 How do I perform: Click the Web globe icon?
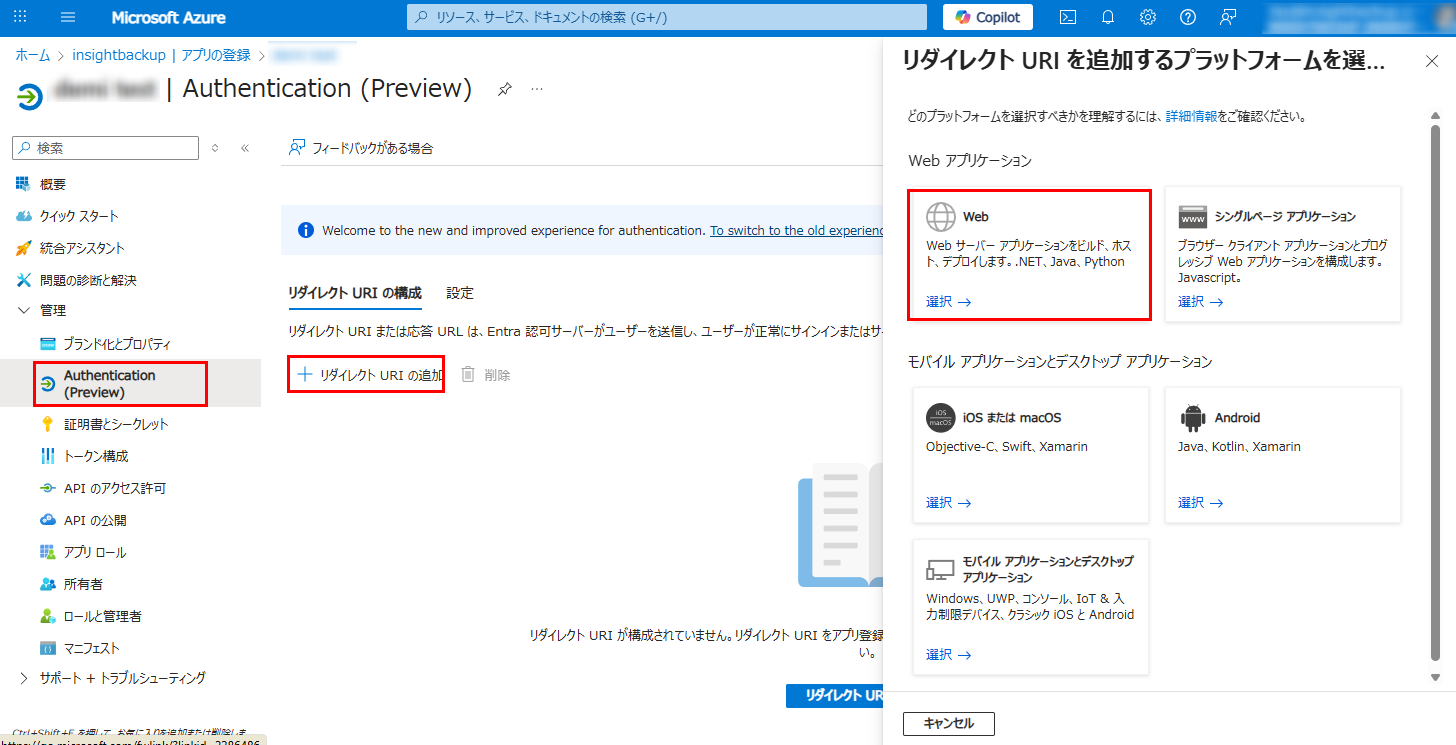click(941, 216)
